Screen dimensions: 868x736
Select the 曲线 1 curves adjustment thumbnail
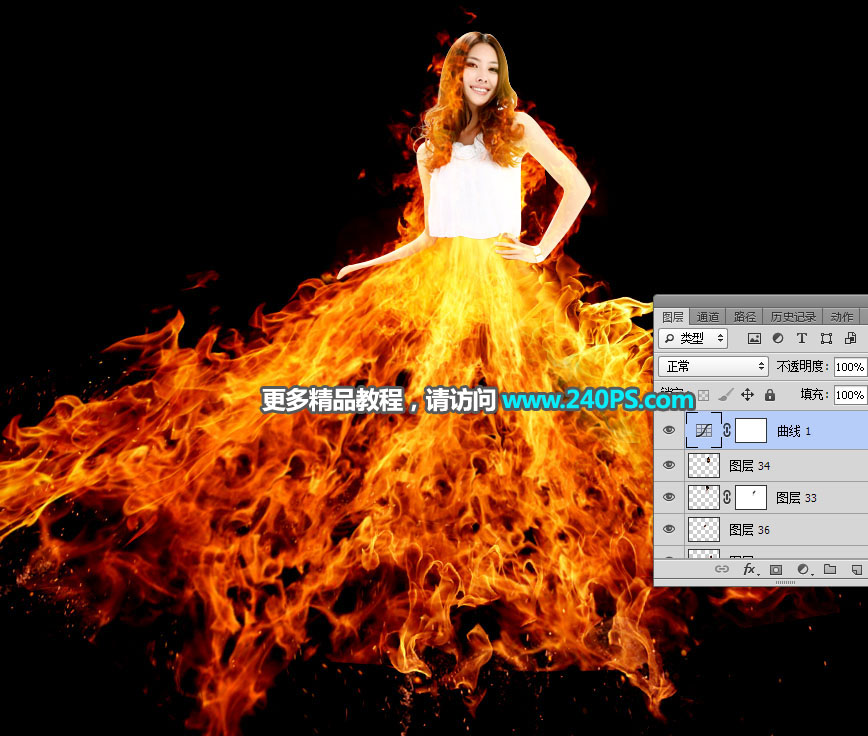(x=704, y=430)
